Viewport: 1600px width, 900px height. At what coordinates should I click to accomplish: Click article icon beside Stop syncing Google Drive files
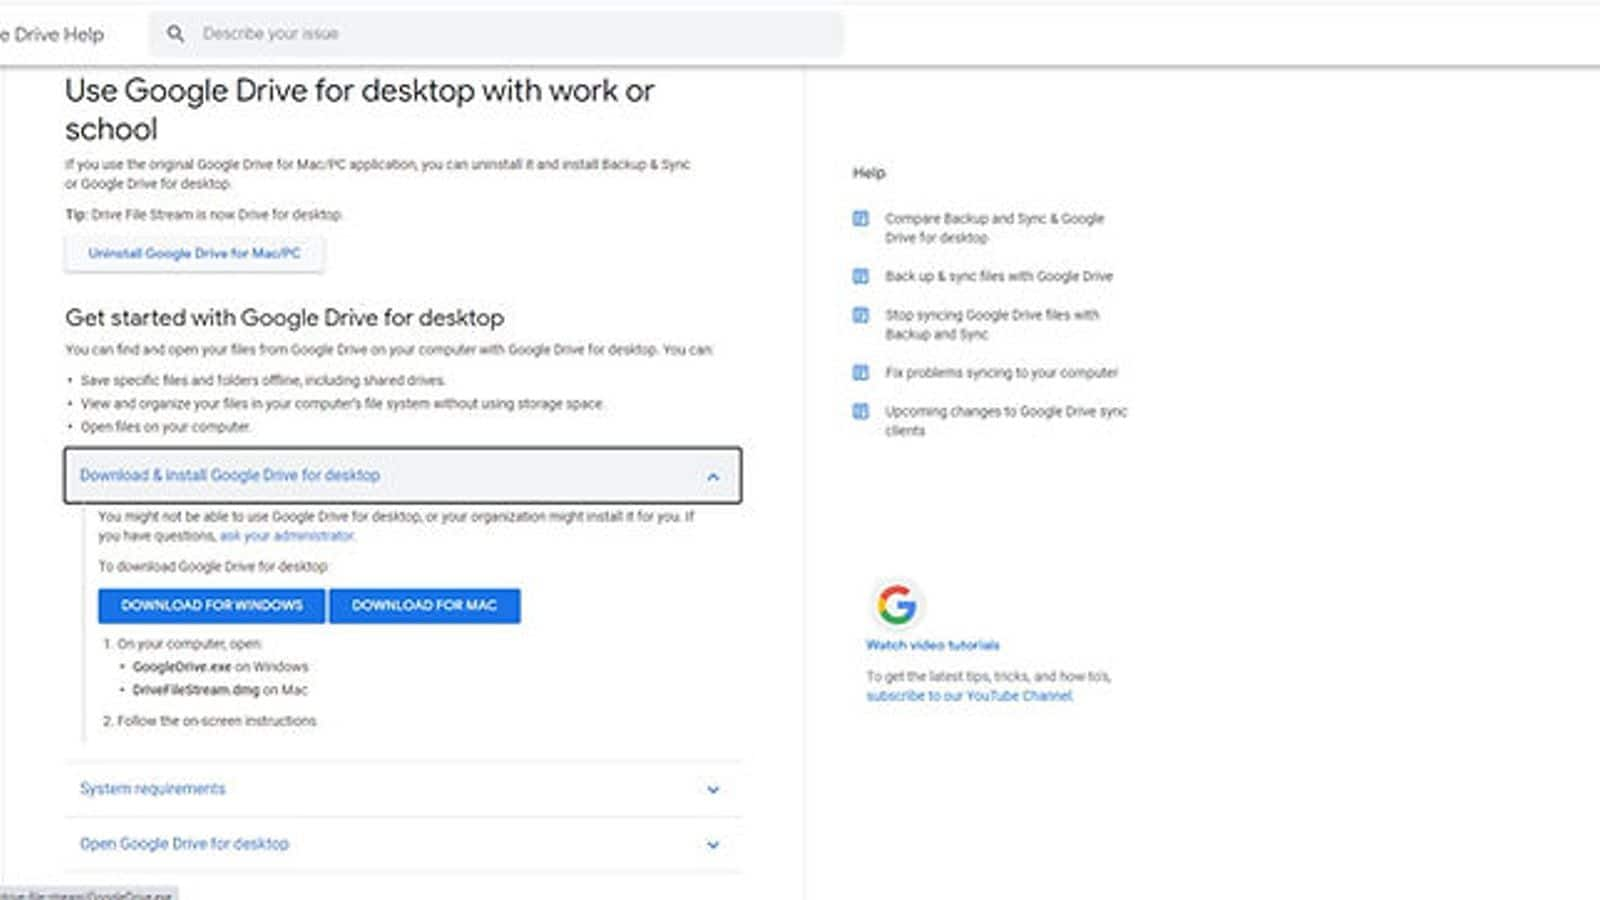(x=860, y=315)
